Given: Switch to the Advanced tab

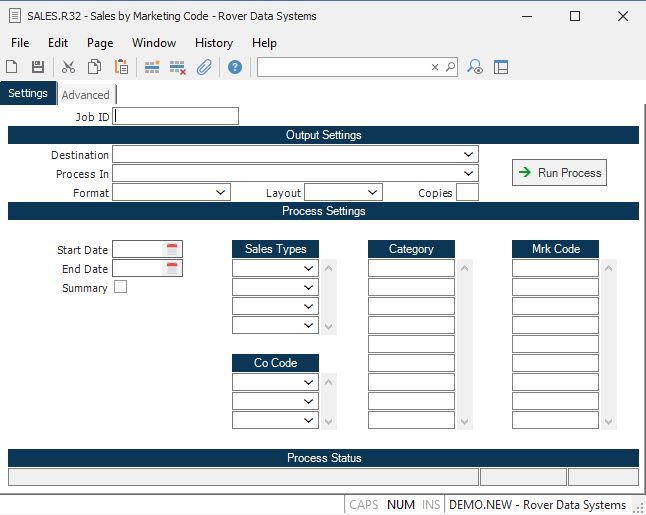Looking at the screenshot, I should point(86,95).
